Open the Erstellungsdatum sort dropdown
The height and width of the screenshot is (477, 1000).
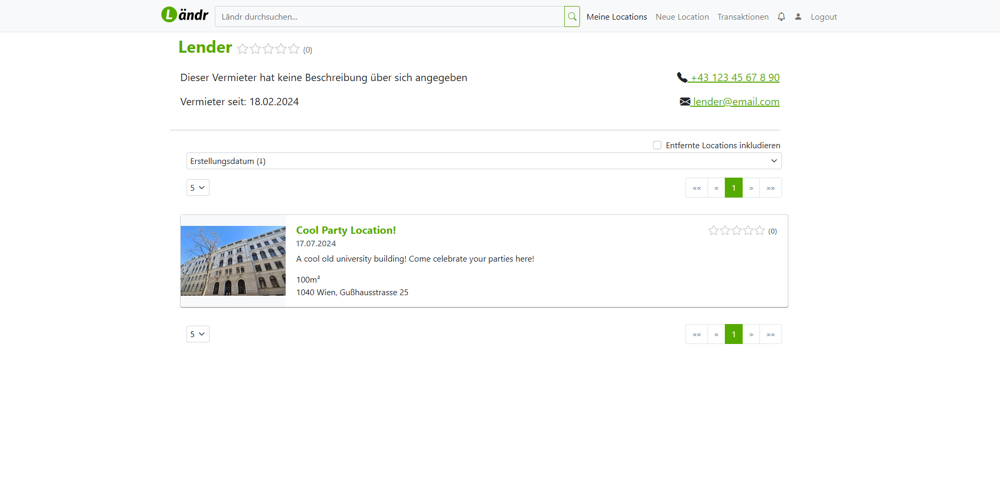pyautogui.click(x=484, y=161)
